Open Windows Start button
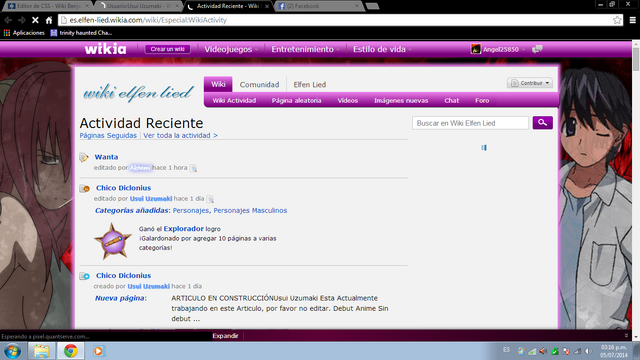Image resolution: width=640 pixels, height=360 pixels. (x=13, y=351)
